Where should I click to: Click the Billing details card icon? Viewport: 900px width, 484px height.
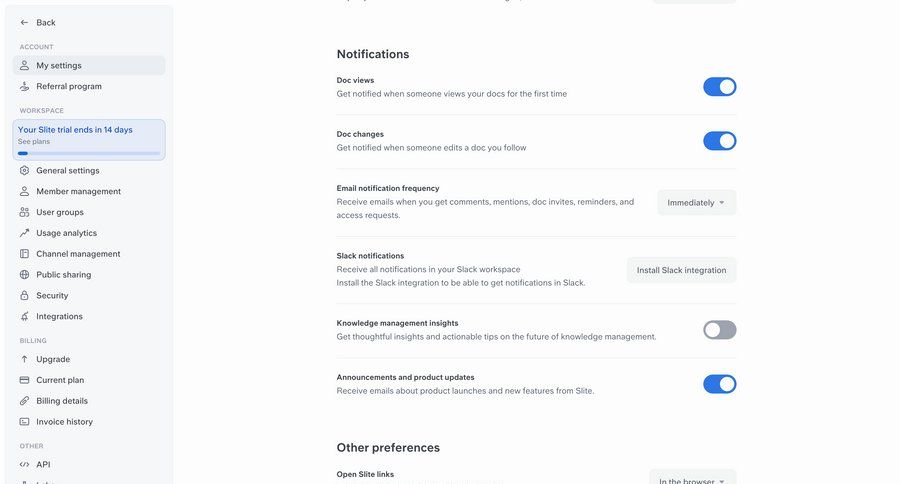pyautogui.click(x=25, y=401)
